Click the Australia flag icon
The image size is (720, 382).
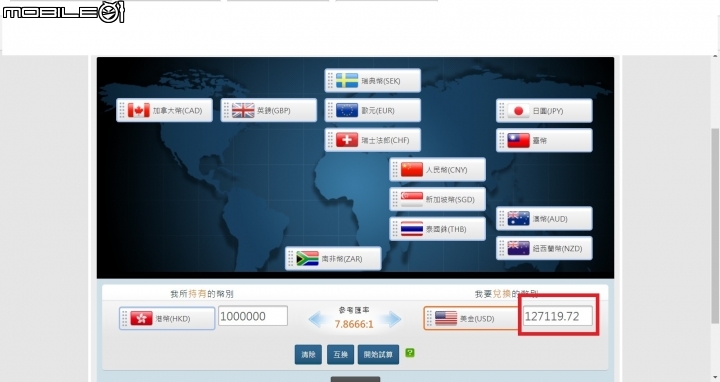tap(518, 219)
